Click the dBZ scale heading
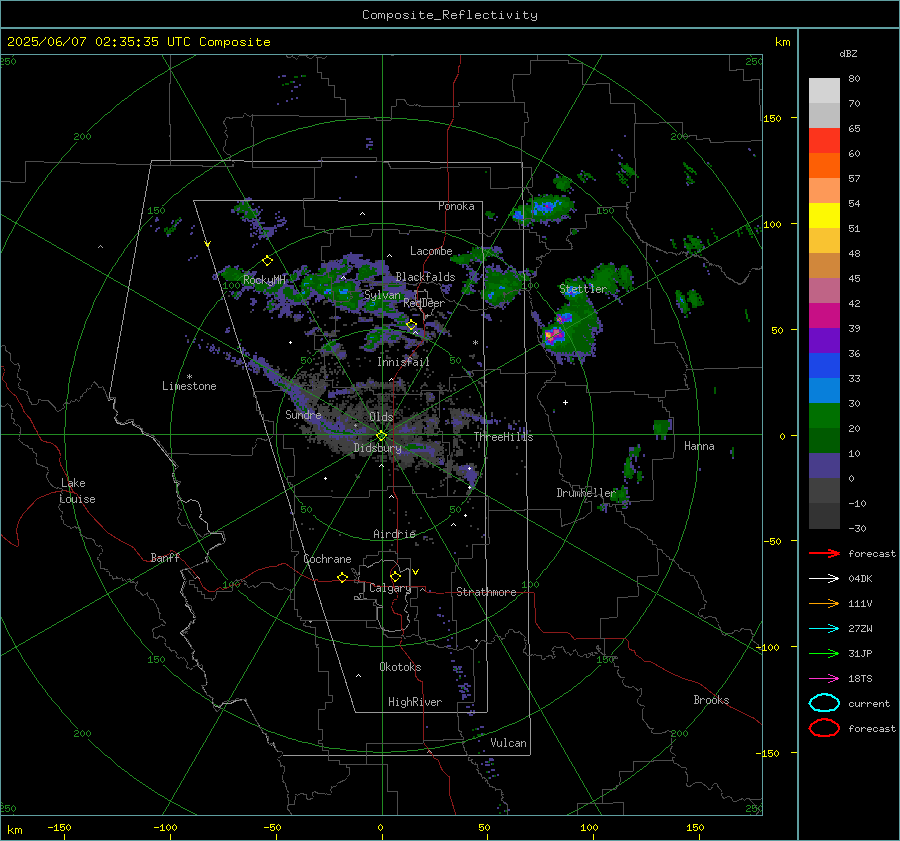The width and height of the screenshot is (900, 841). [x=848, y=54]
